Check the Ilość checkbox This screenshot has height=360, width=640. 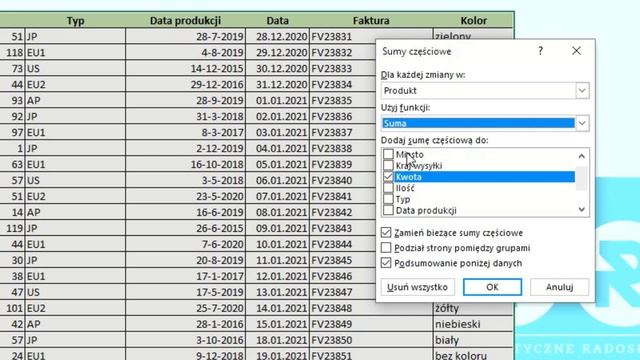(388, 188)
